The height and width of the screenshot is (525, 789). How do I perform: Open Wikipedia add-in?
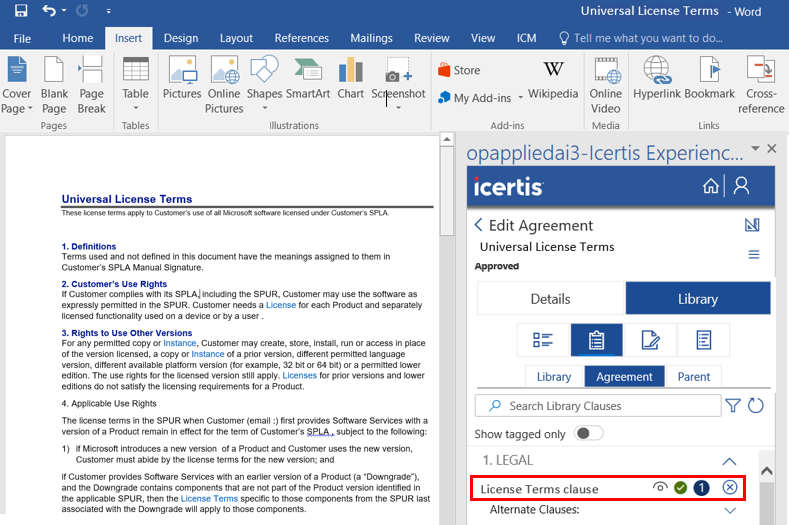pos(552,79)
